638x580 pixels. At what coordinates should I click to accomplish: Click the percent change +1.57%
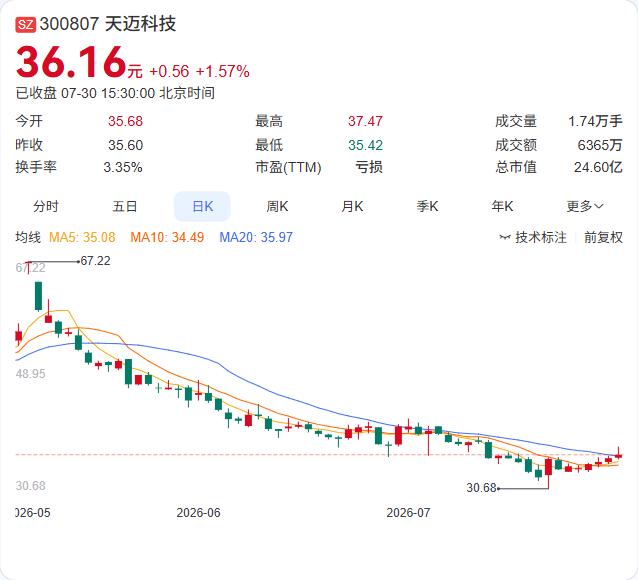tap(223, 71)
